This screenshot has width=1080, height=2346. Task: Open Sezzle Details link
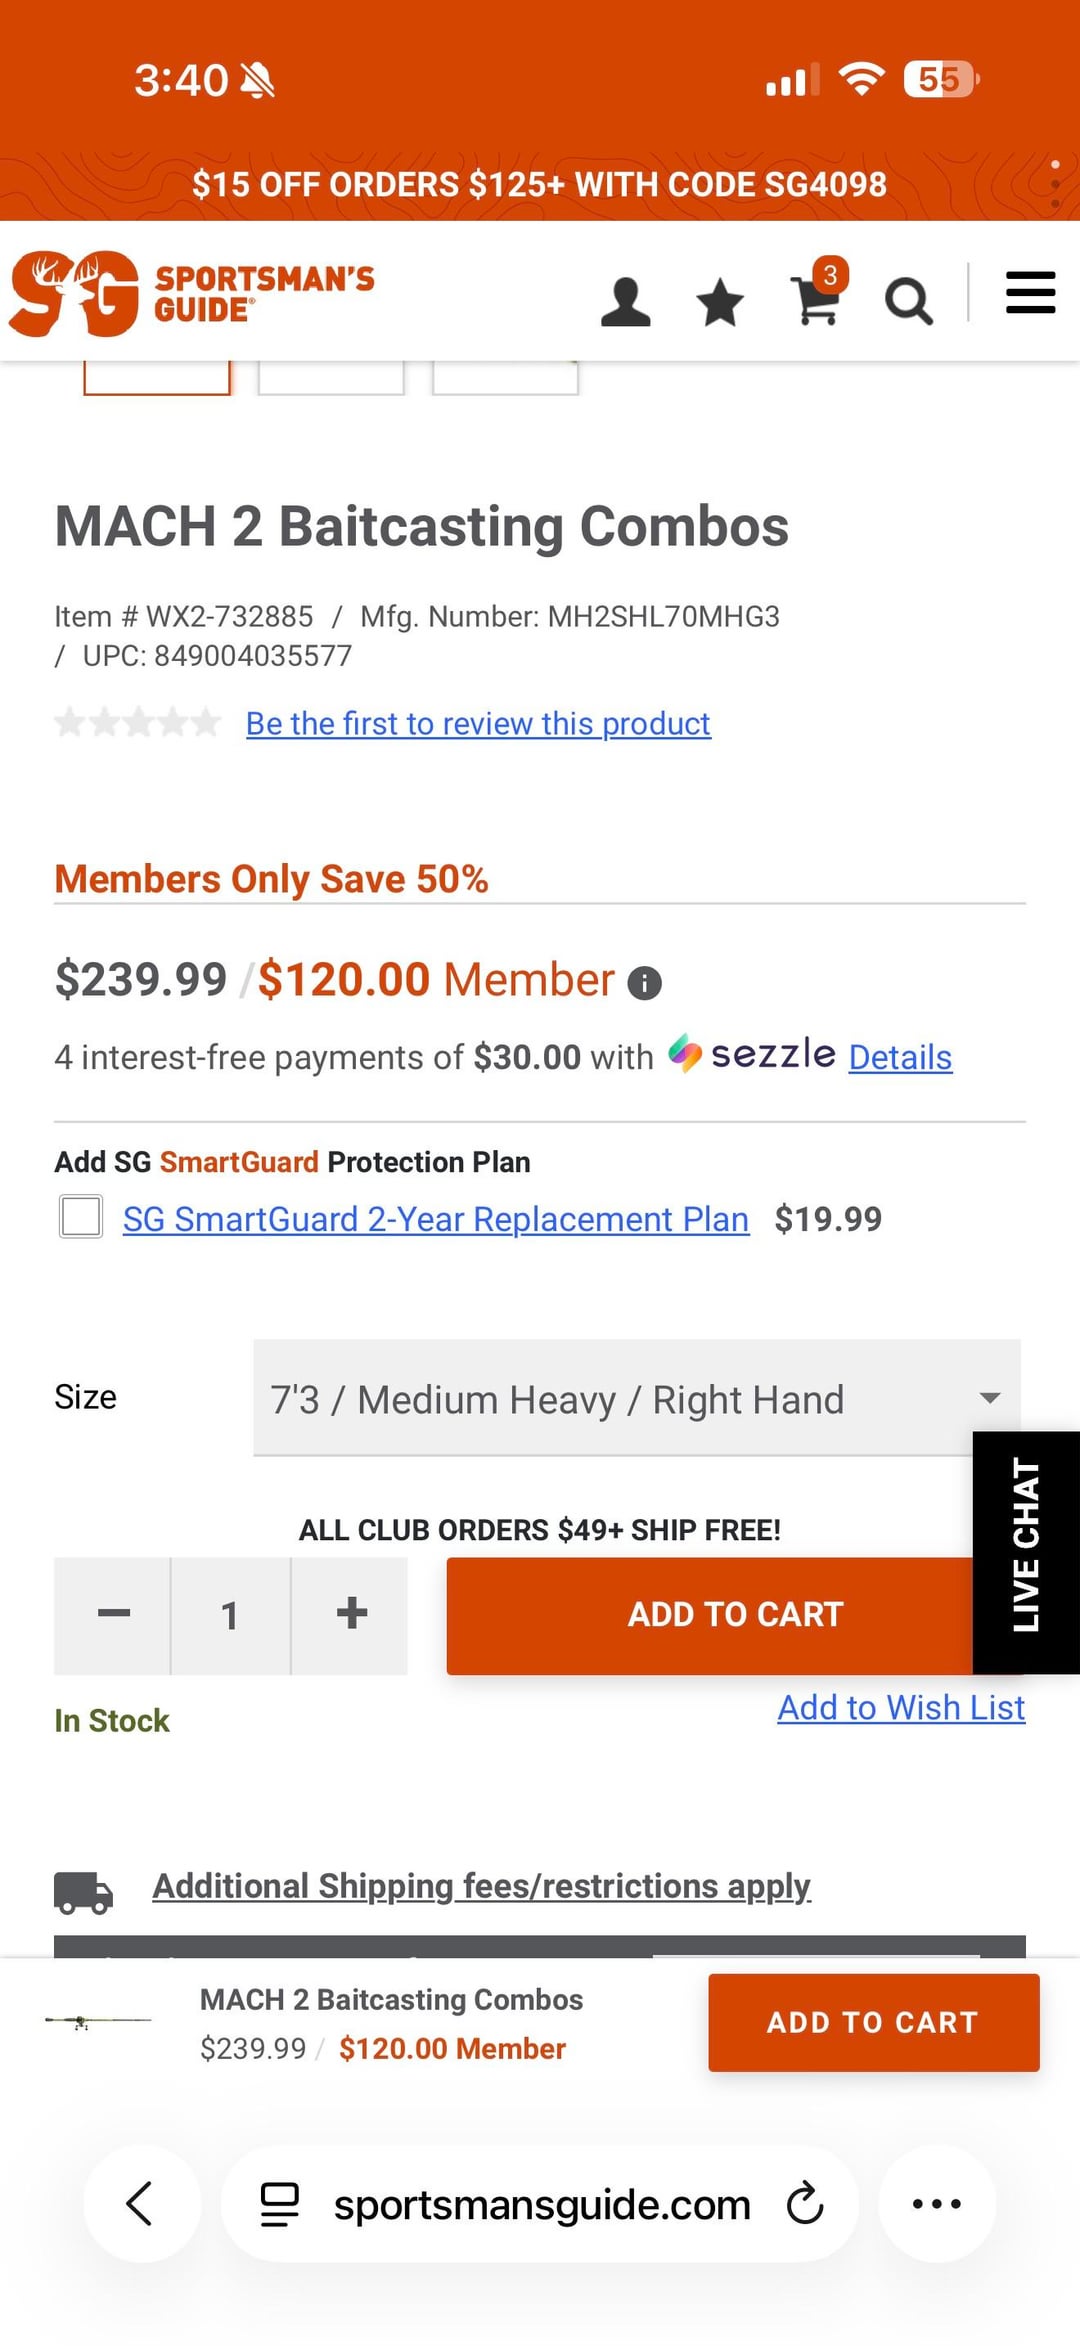[900, 1057]
